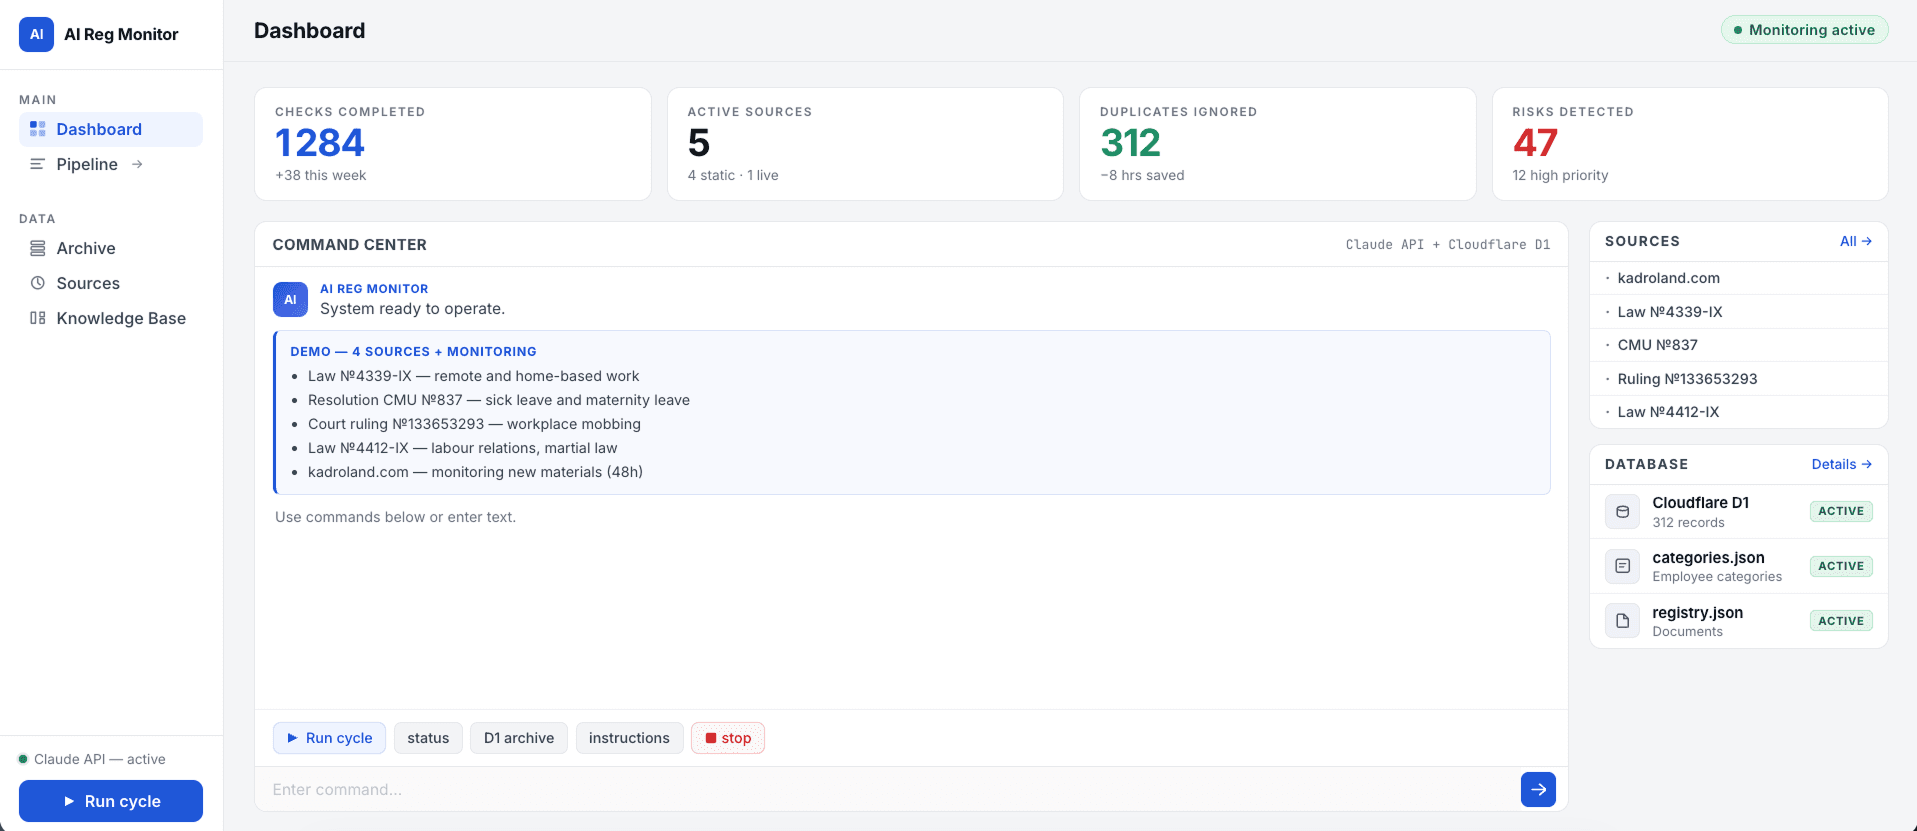This screenshot has width=1917, height=831.
Task: Click the Active Sources card
Action: click(x=865, y=144)
